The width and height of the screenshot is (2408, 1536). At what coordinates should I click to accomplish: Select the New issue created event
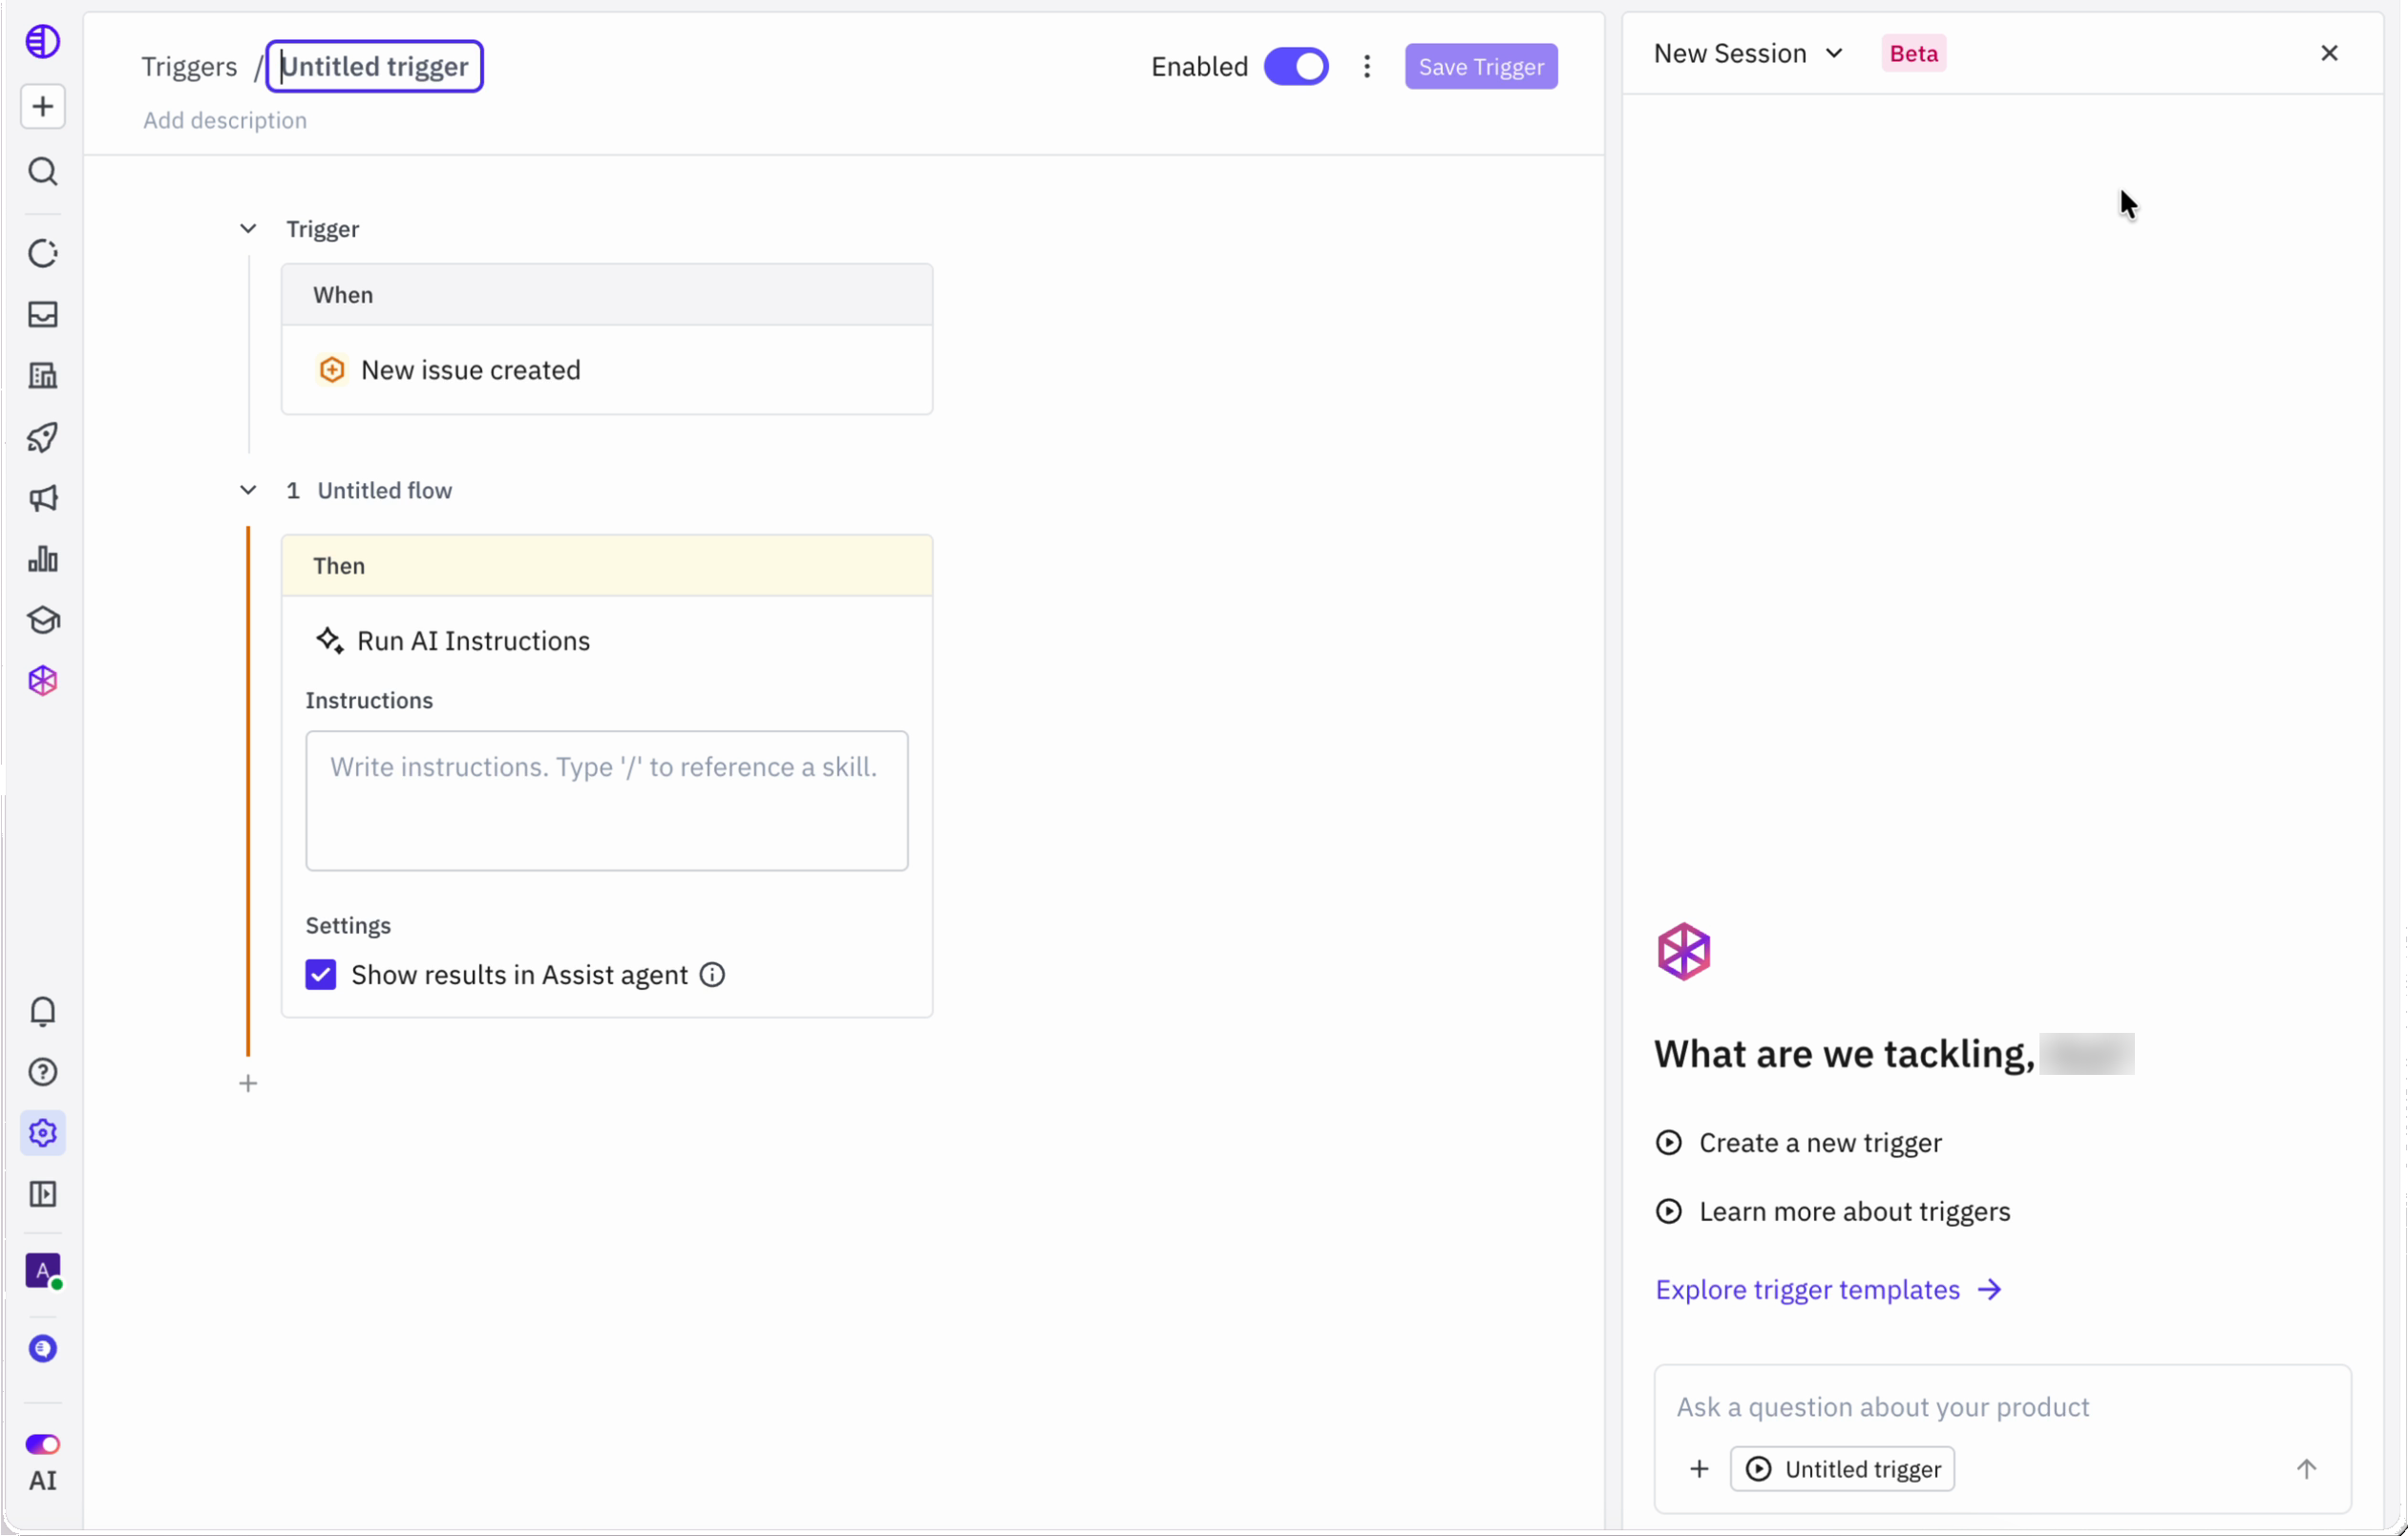coord(607,370)
